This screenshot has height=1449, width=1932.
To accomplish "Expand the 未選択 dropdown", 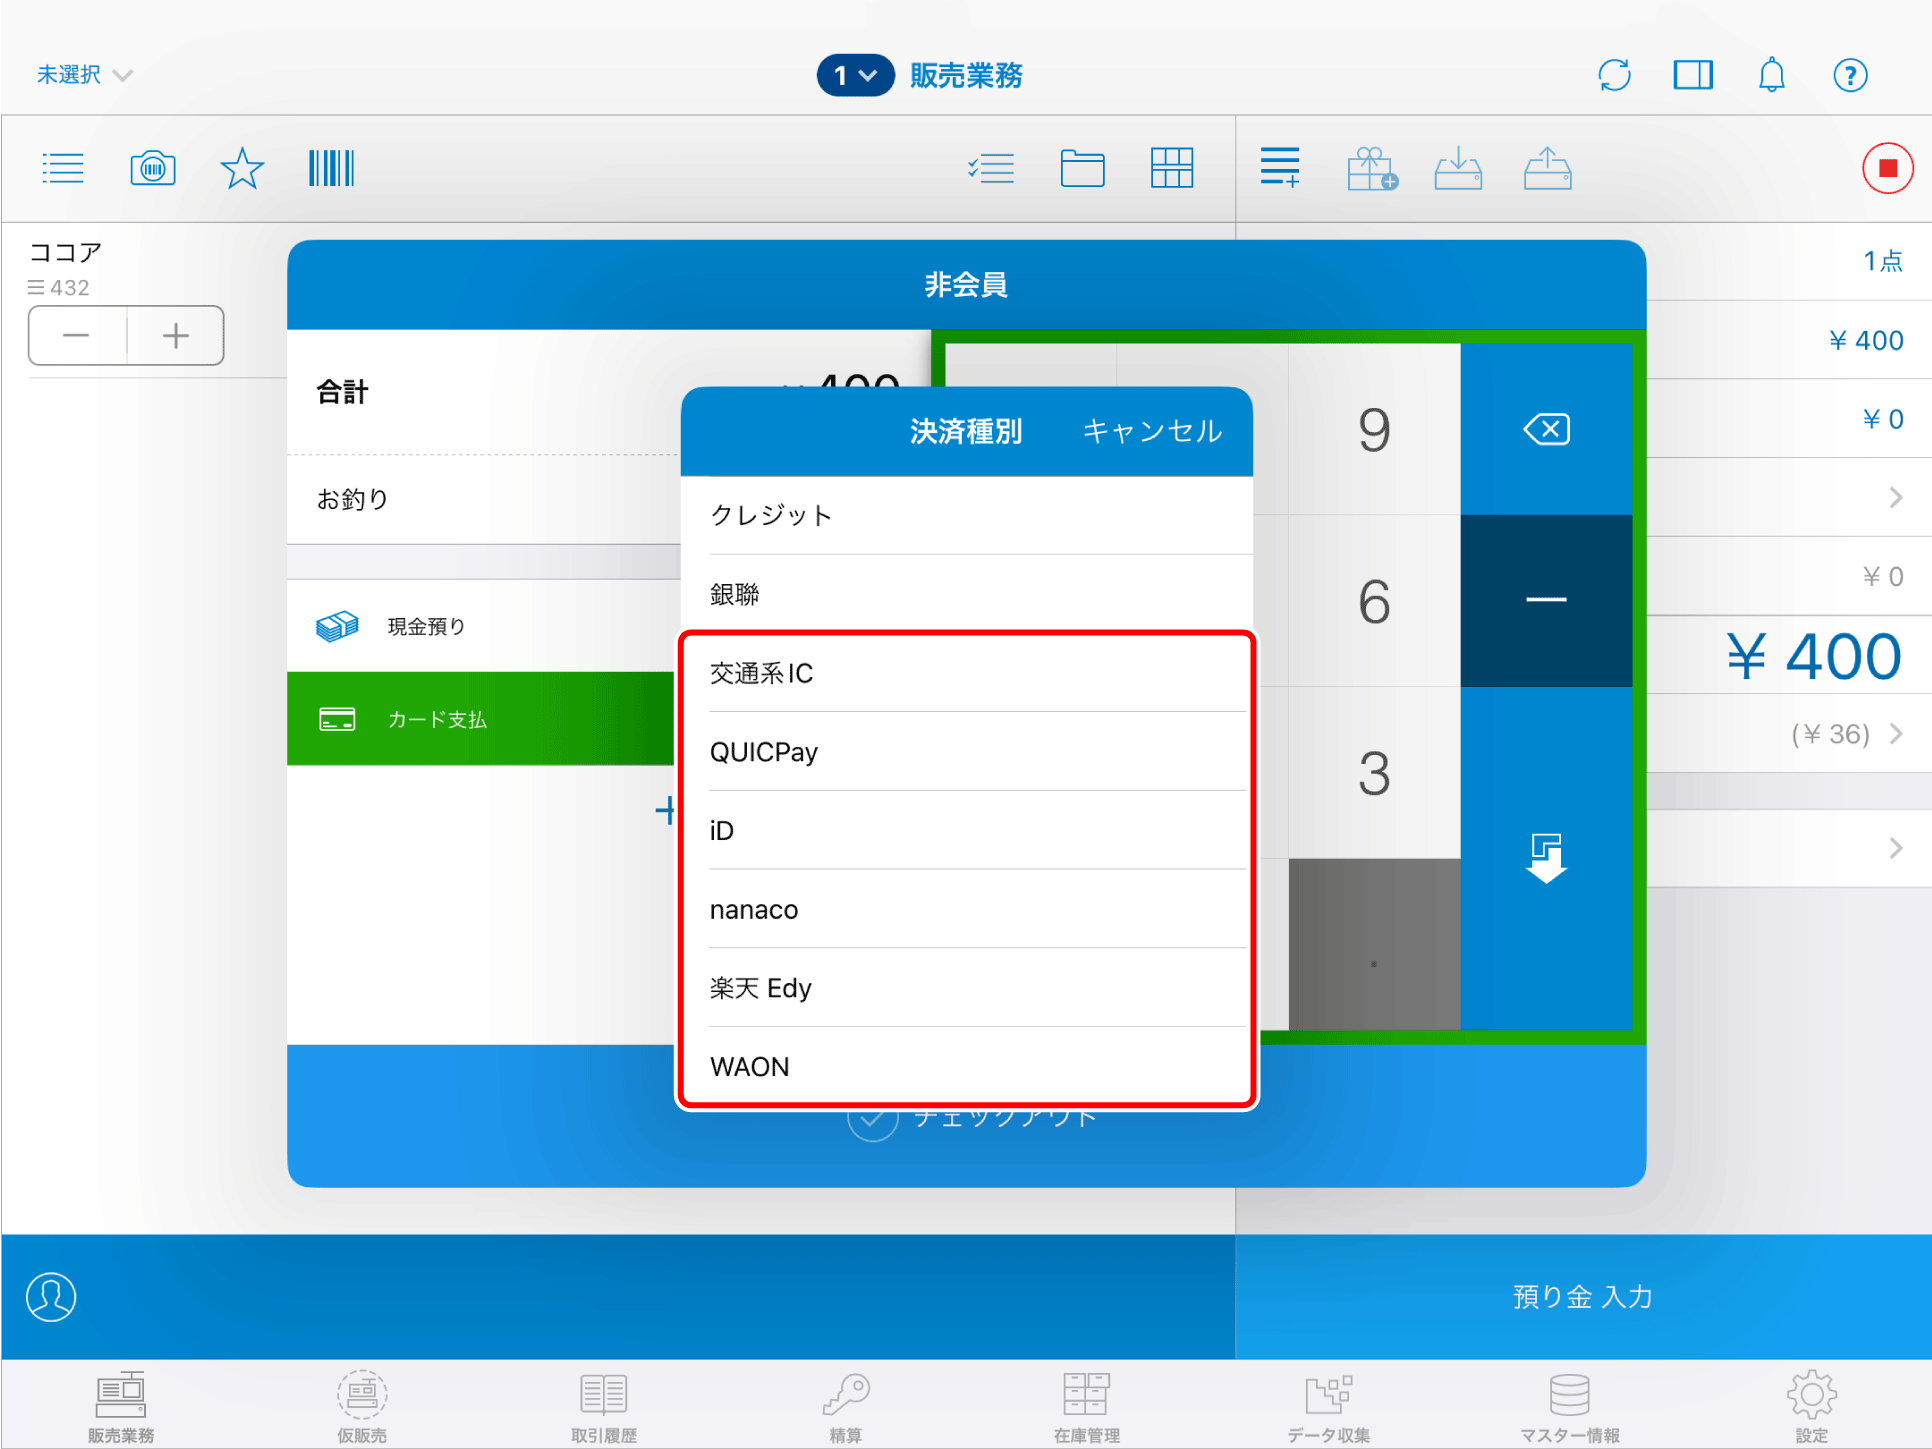I will click(84, 75).
